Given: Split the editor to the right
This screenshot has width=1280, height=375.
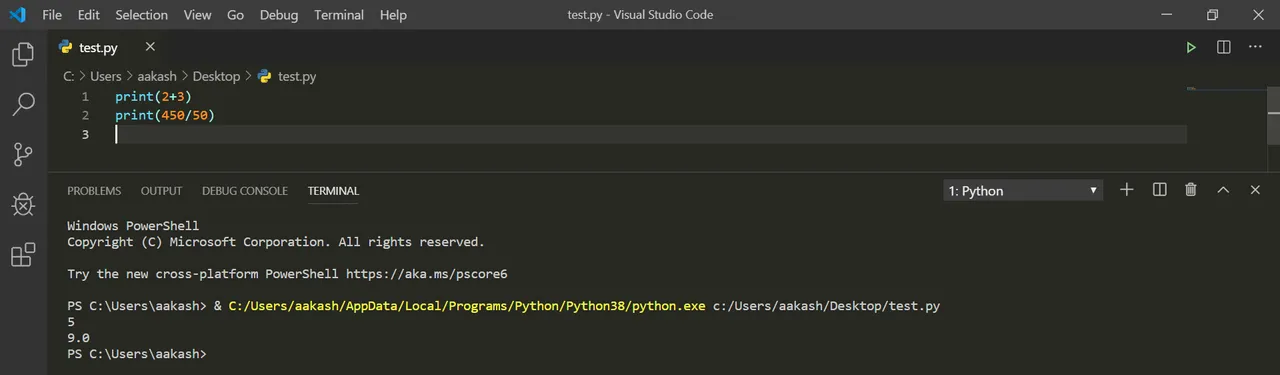Looking at the screenshot, I should point(1223,47).
